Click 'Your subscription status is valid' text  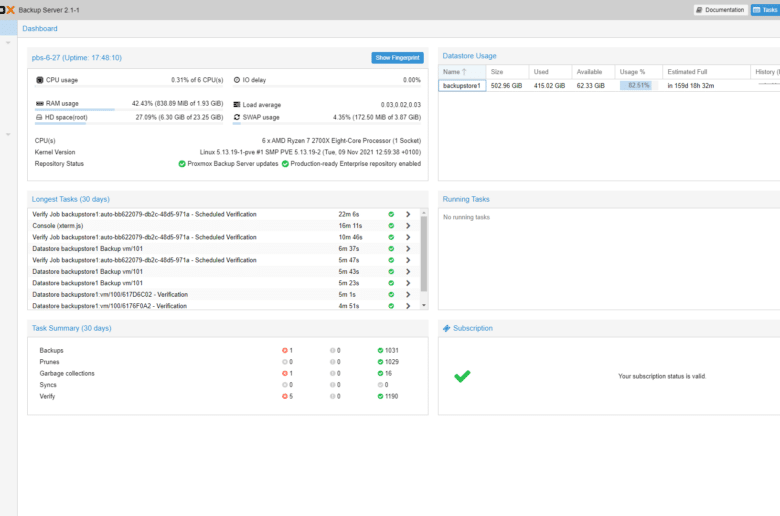662,376
